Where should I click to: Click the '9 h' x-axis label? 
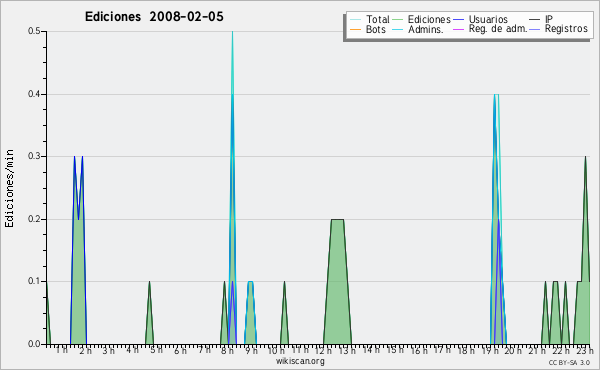(x=251, y=351)
